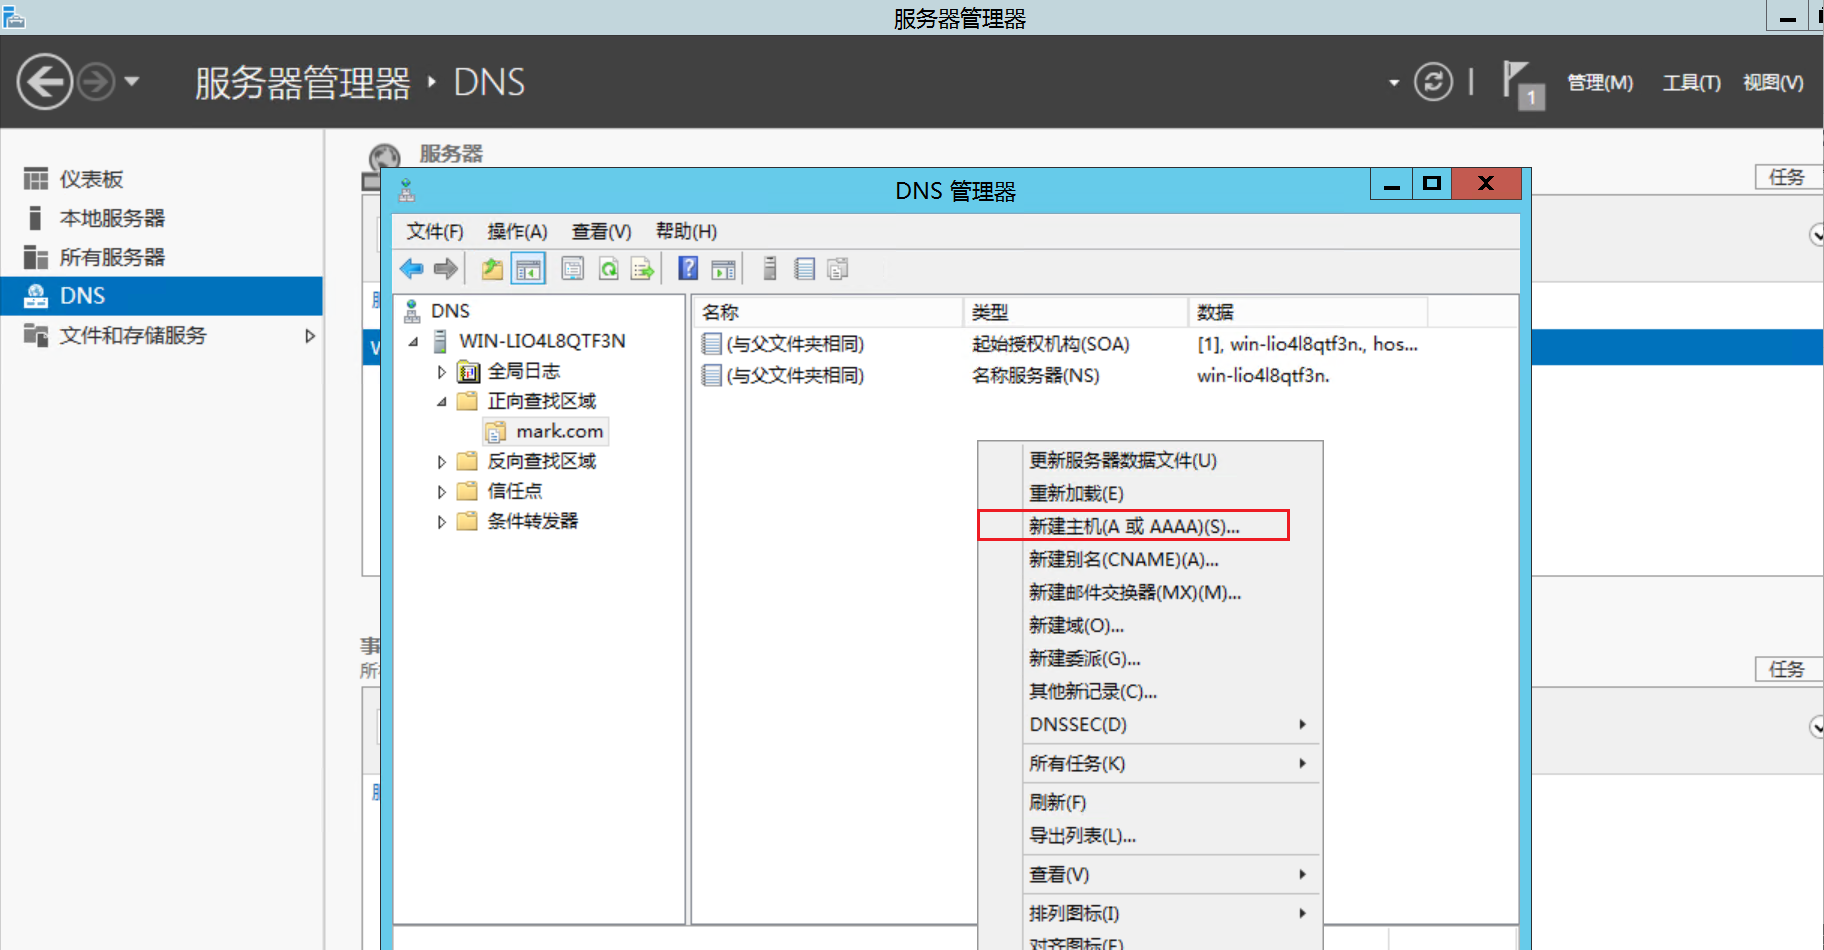This screenshot has height=950, width=1824.
Task: Open the DNSSEC(D) submenu
Action: (x=1150, y=724)
